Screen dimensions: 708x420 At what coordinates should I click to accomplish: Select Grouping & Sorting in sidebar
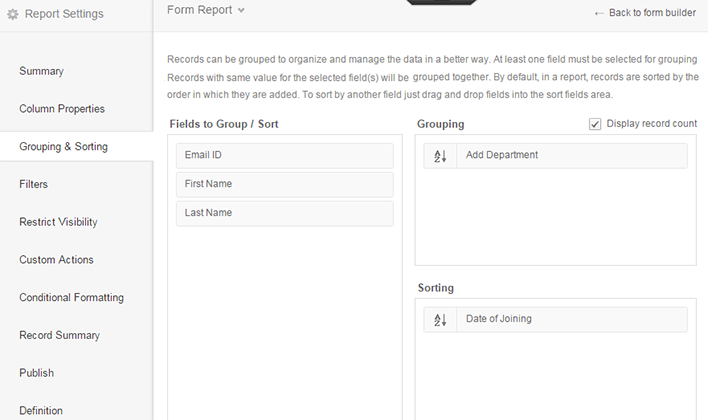[63, 147]
